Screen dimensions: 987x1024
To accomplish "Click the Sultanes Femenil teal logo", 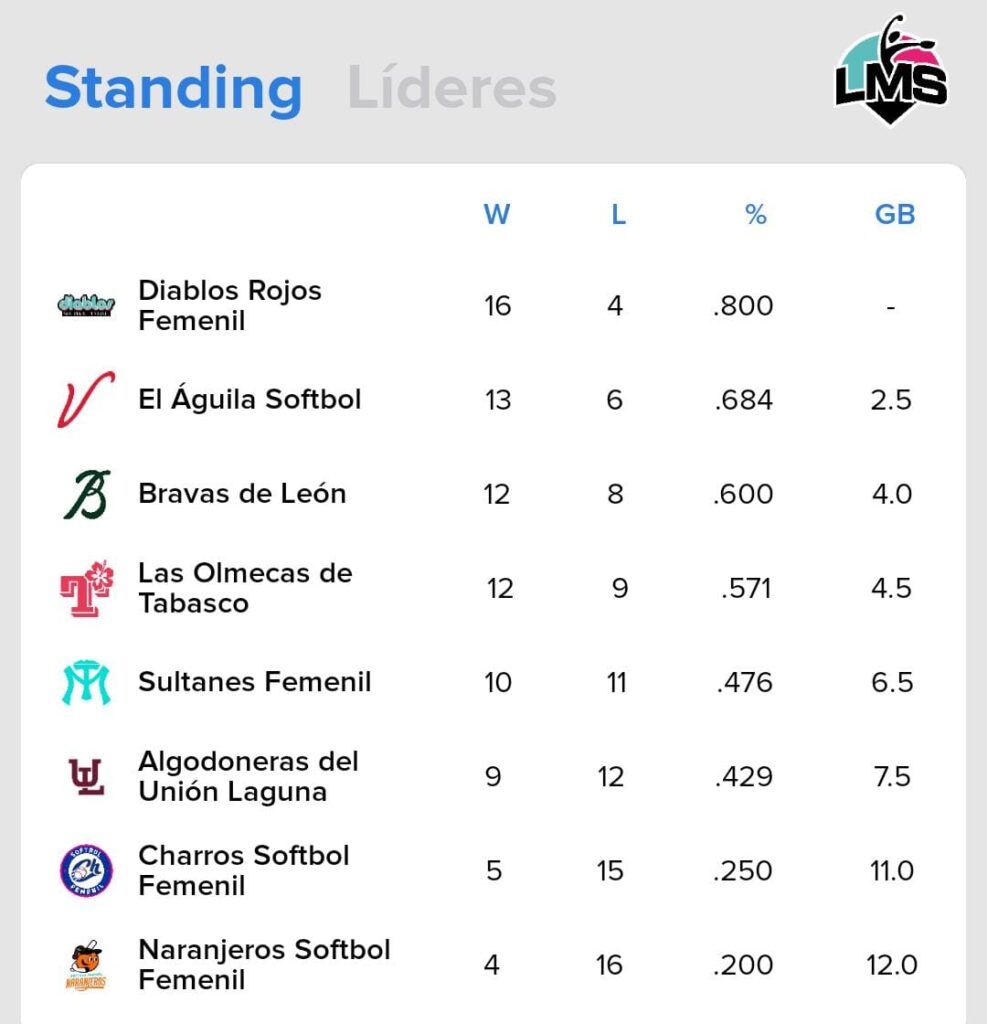I will point(86,682).
